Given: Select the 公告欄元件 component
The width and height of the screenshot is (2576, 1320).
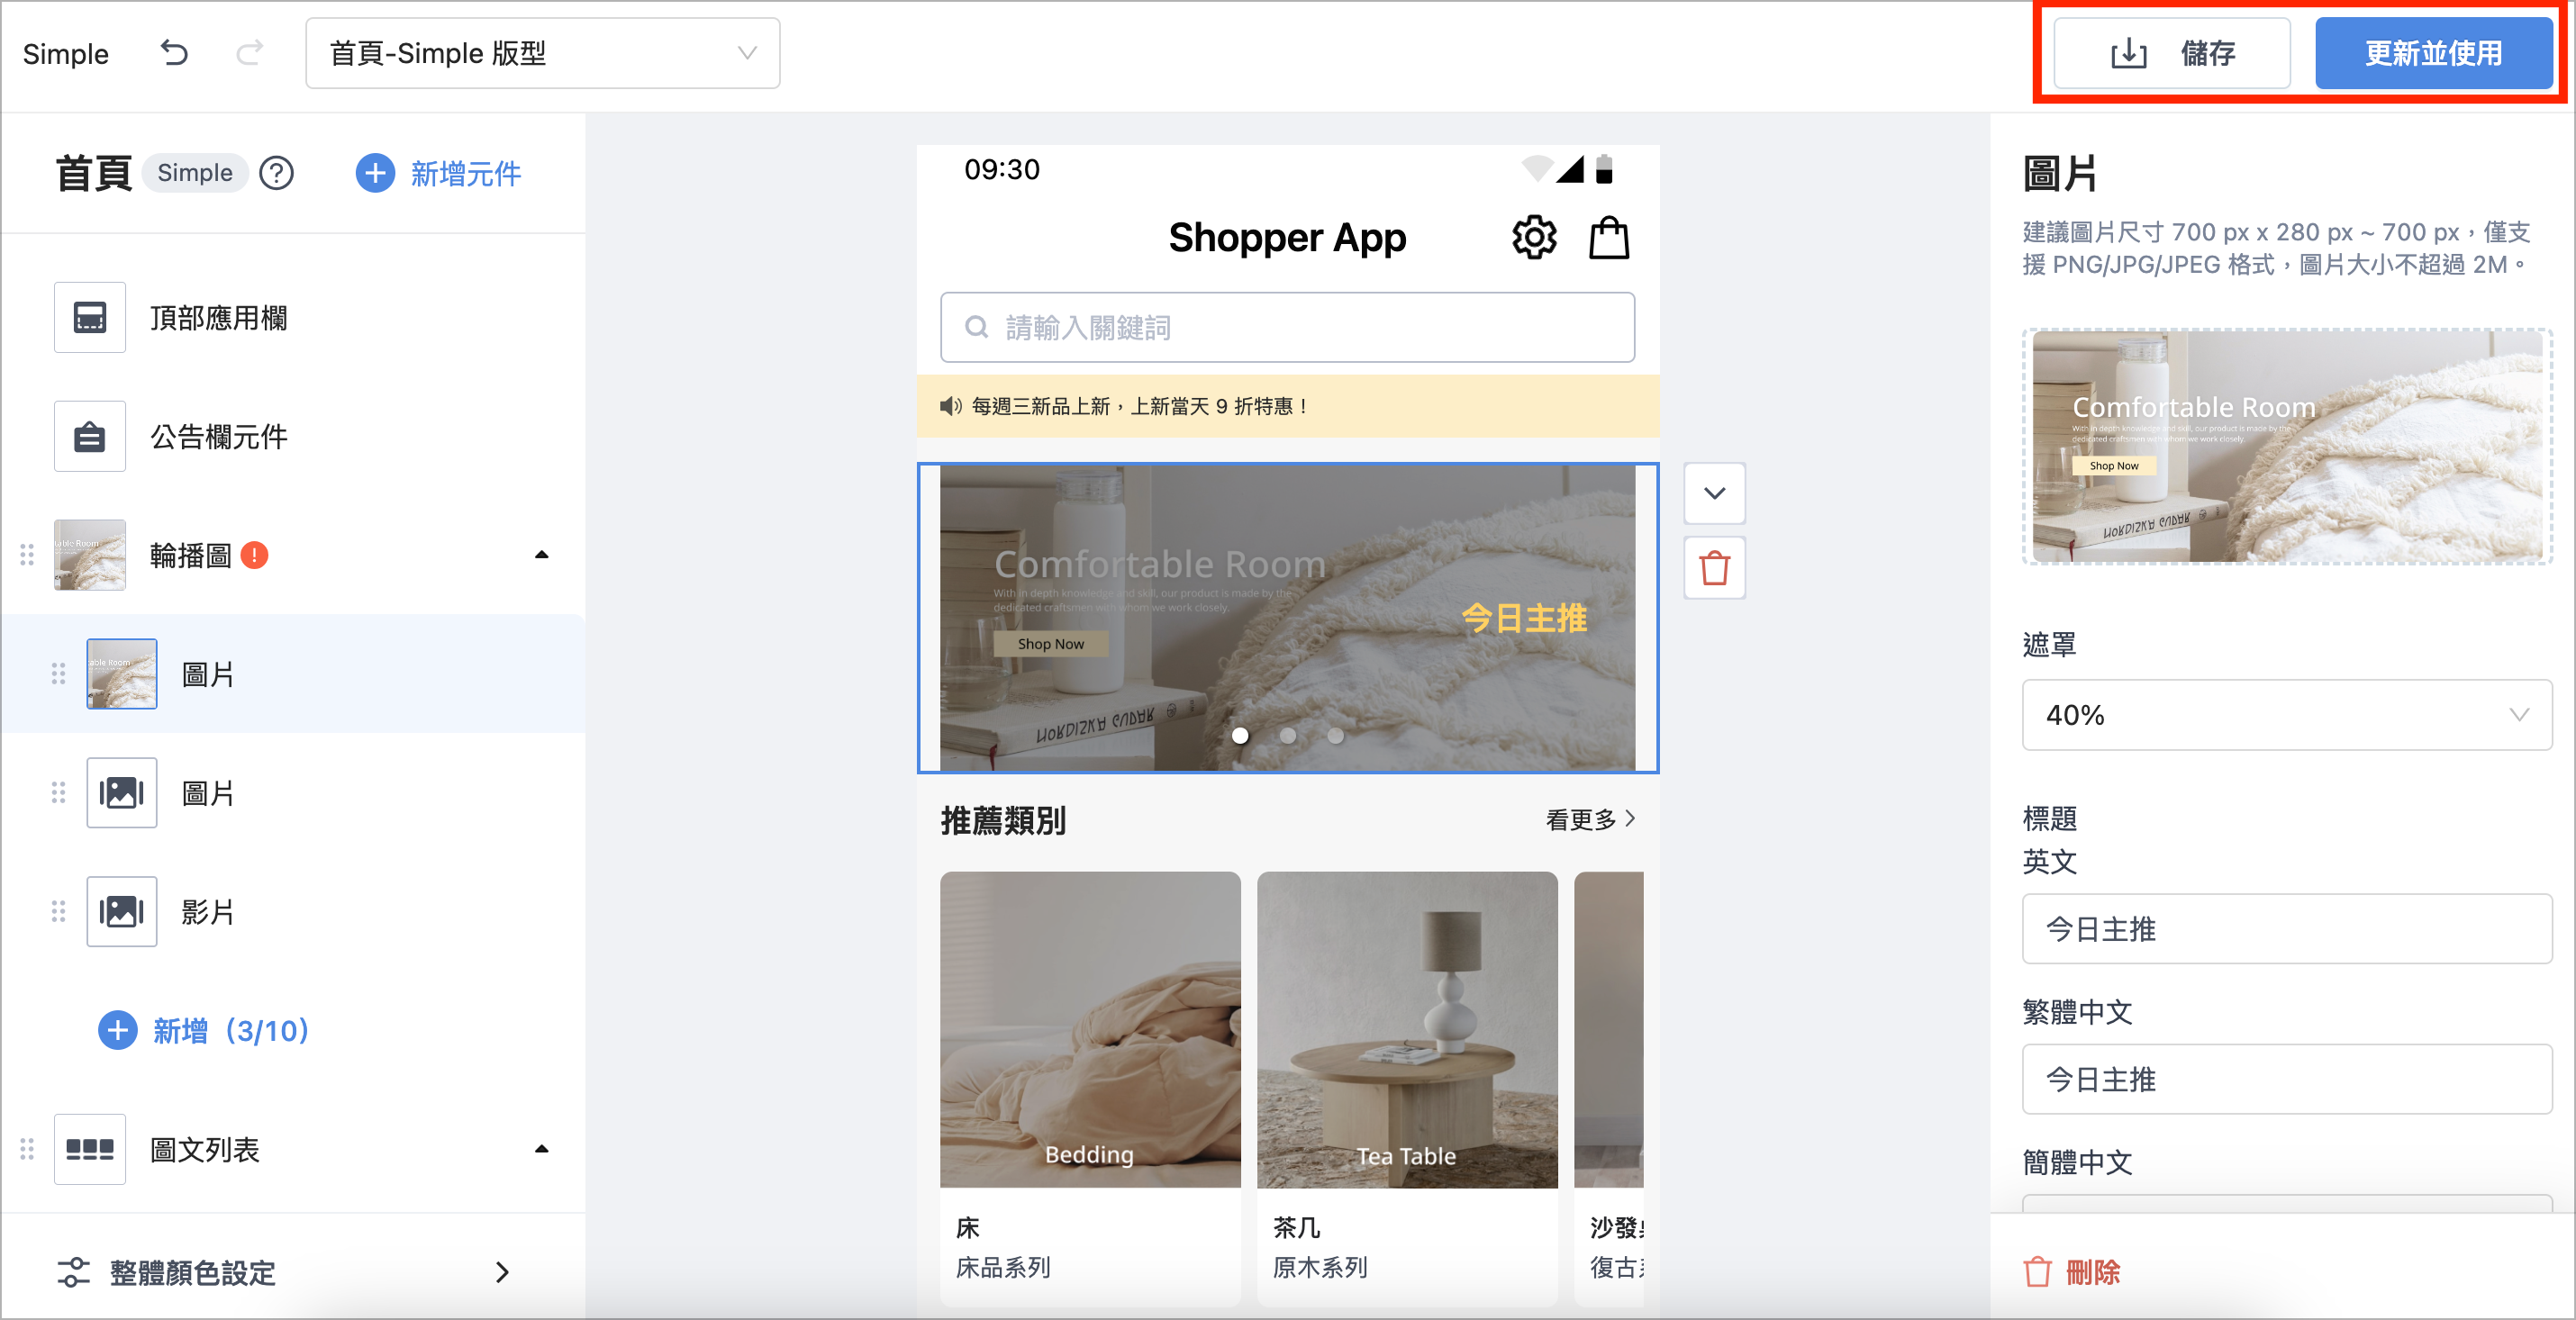Looking at the screenshot, I should point(294,436).
